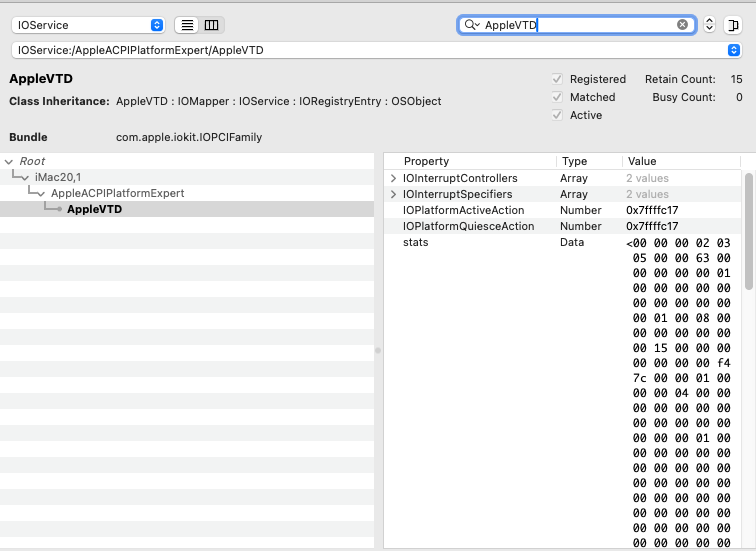
Task: Switch to list (outline) view mode
Action: (x=187, y=25)
